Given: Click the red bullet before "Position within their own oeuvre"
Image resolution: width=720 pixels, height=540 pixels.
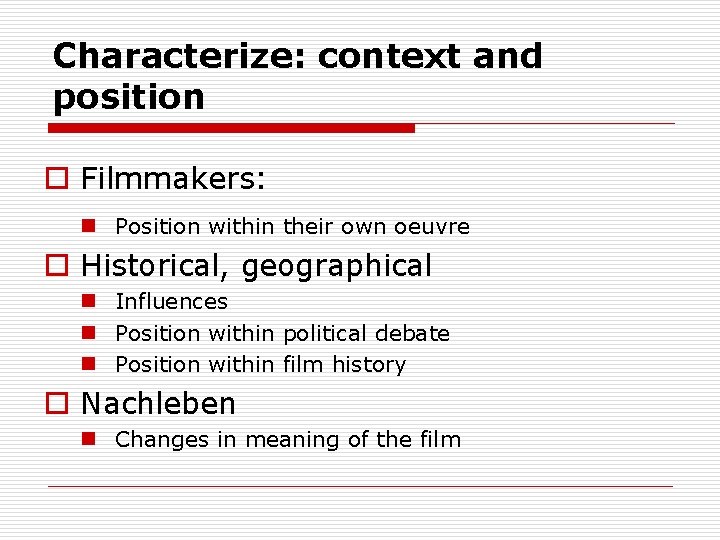Looking at the screenshot, I should pyautogui.click(x=88, y=226).
